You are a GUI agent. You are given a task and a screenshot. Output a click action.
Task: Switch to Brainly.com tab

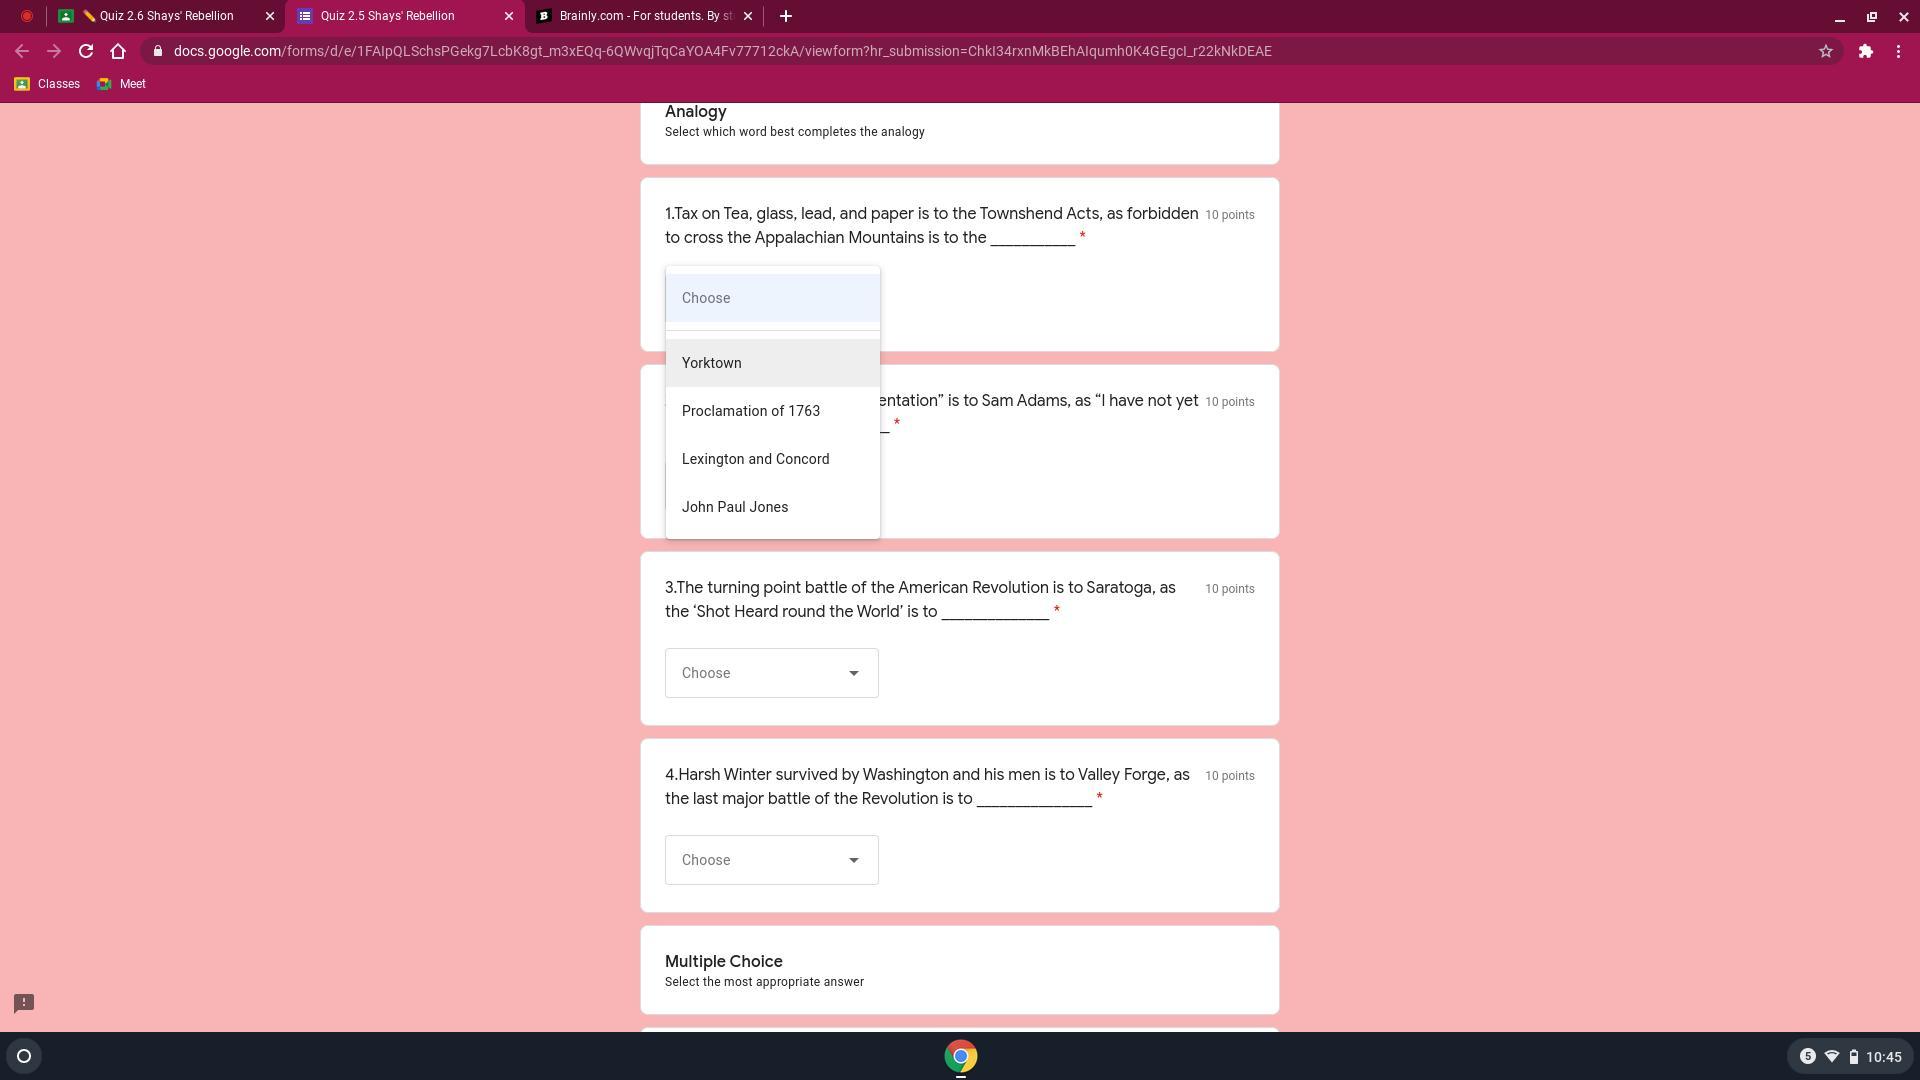pyautogui.click(x=644, y=16)
